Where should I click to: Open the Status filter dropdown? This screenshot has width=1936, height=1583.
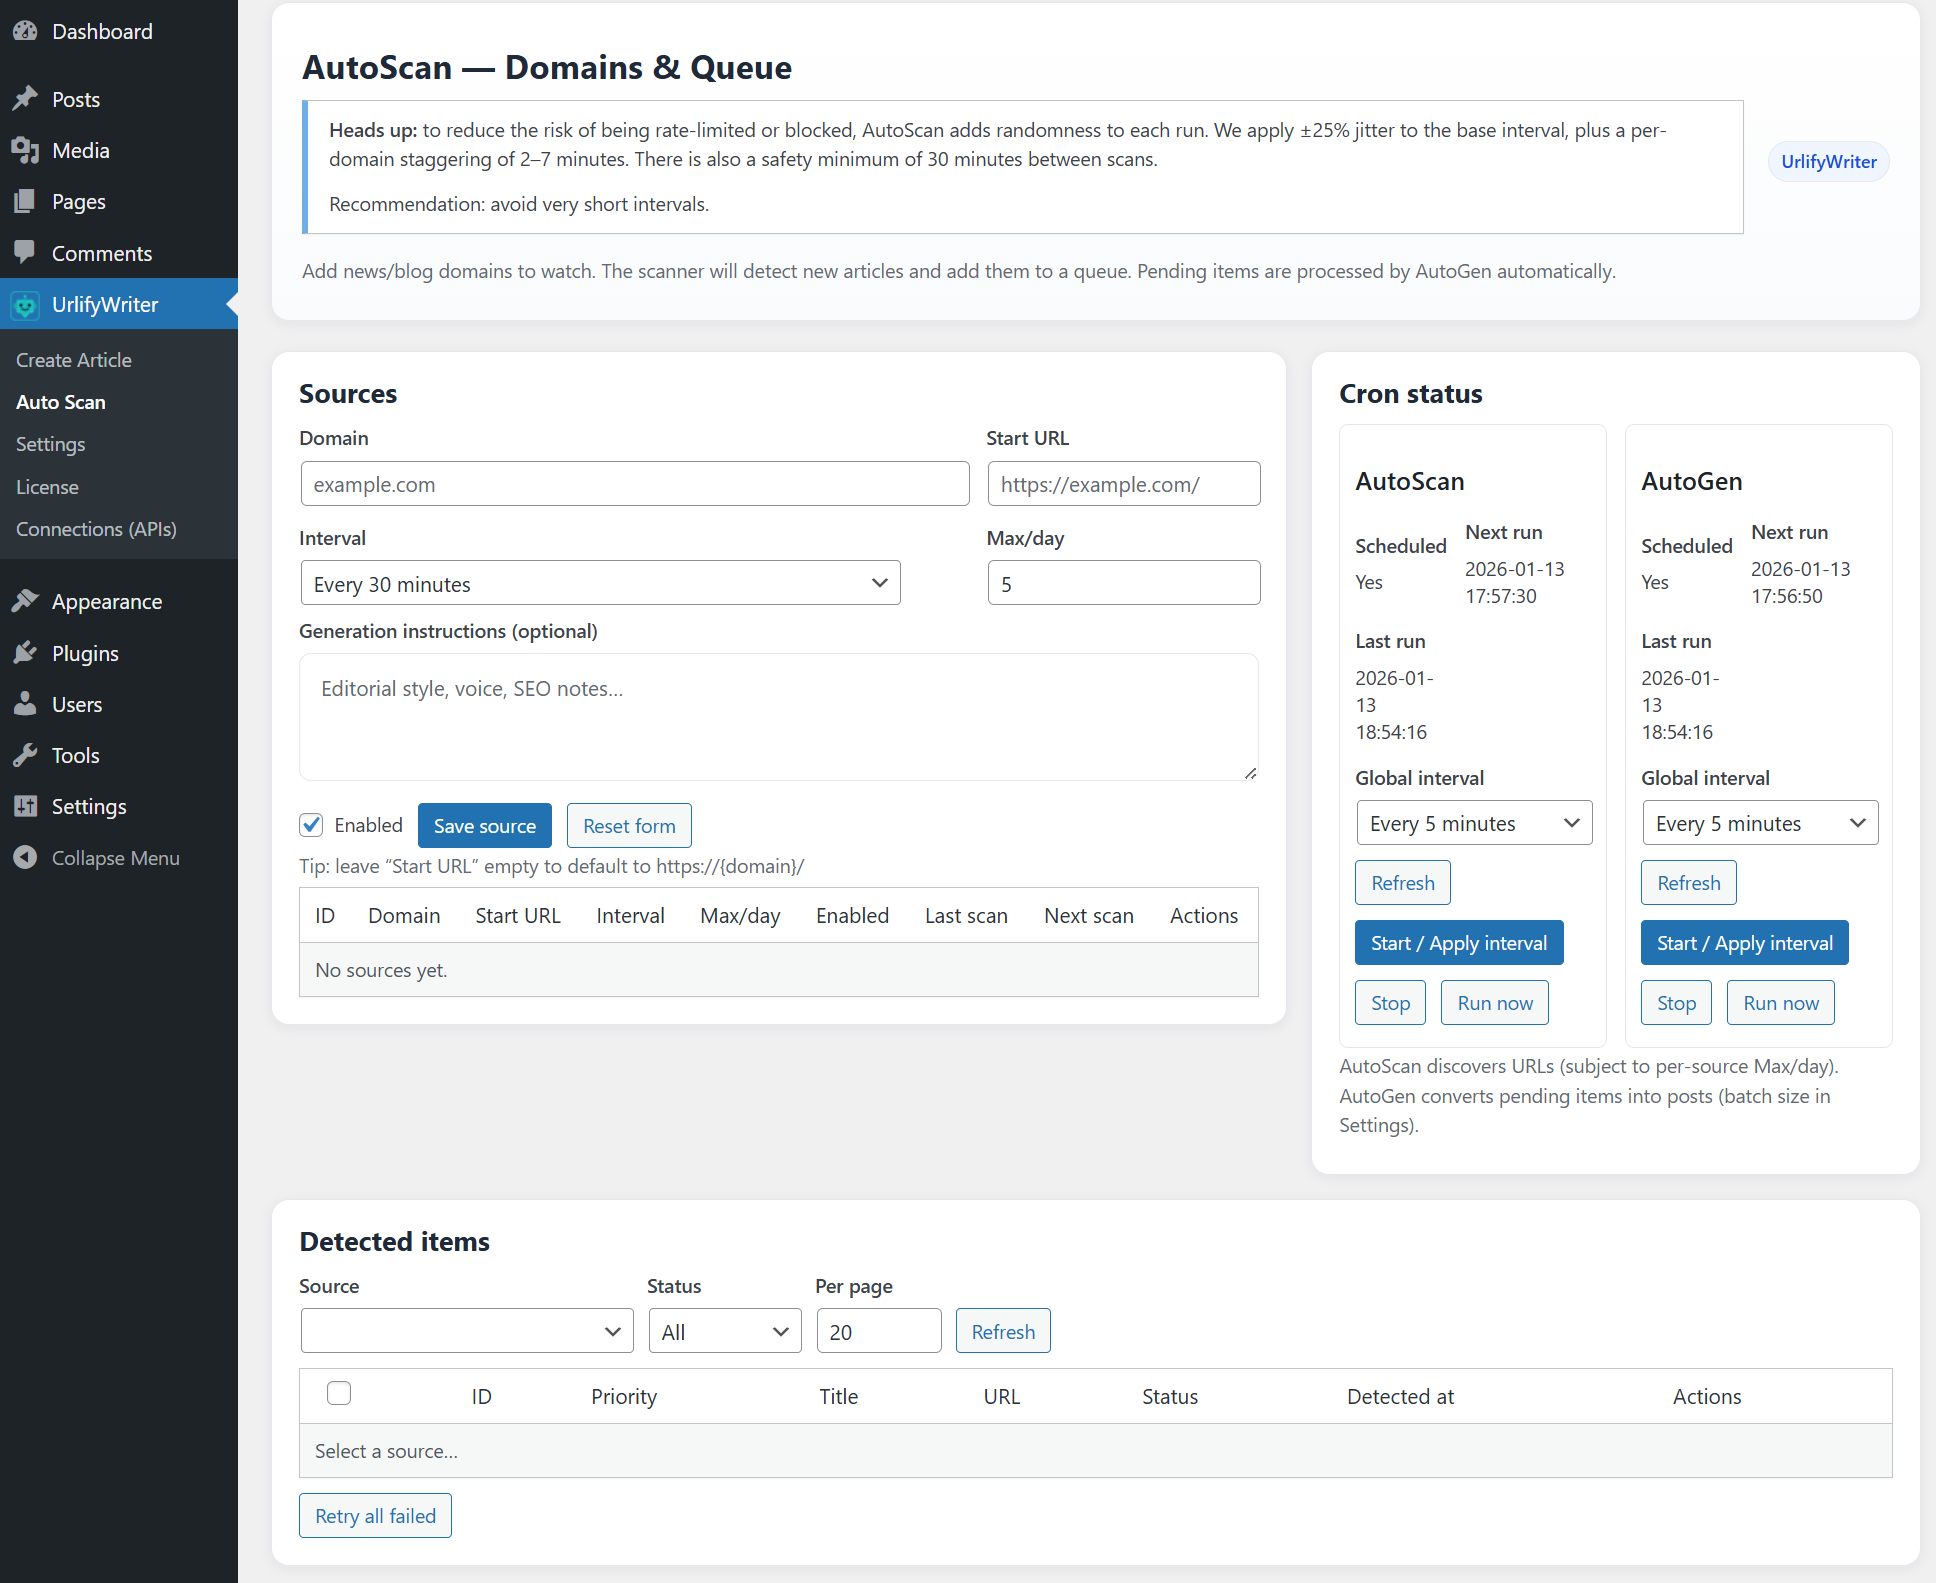(724, 1330)
